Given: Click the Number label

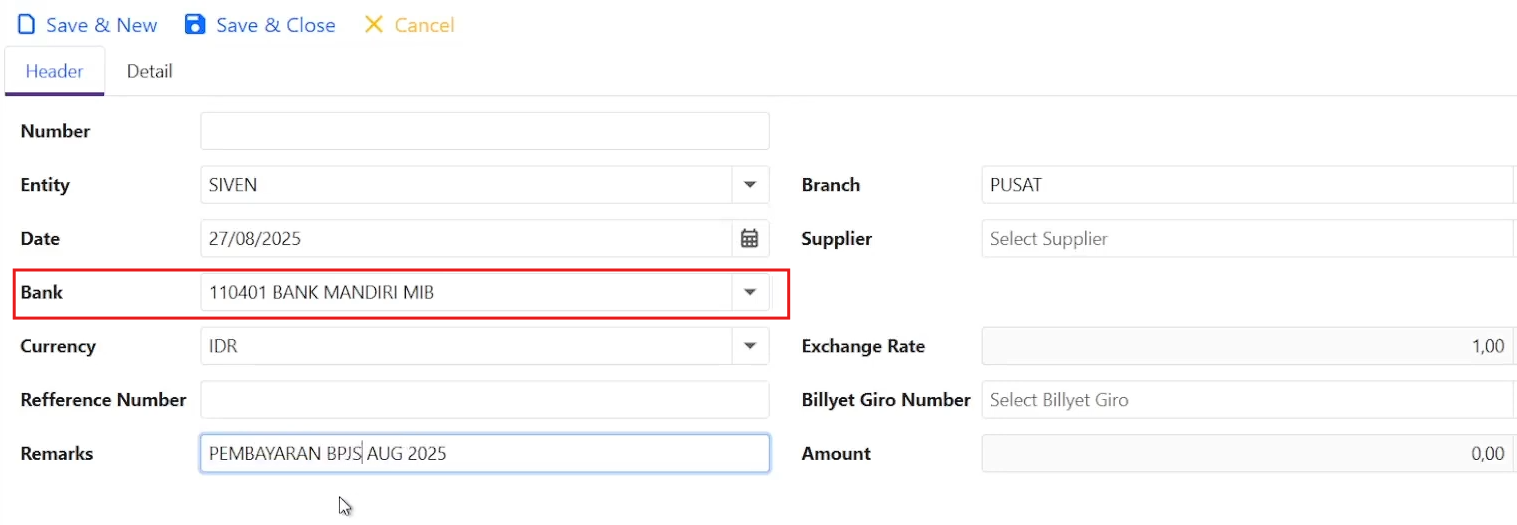Looking at the screenshot, I should click(x=55, y=131).
